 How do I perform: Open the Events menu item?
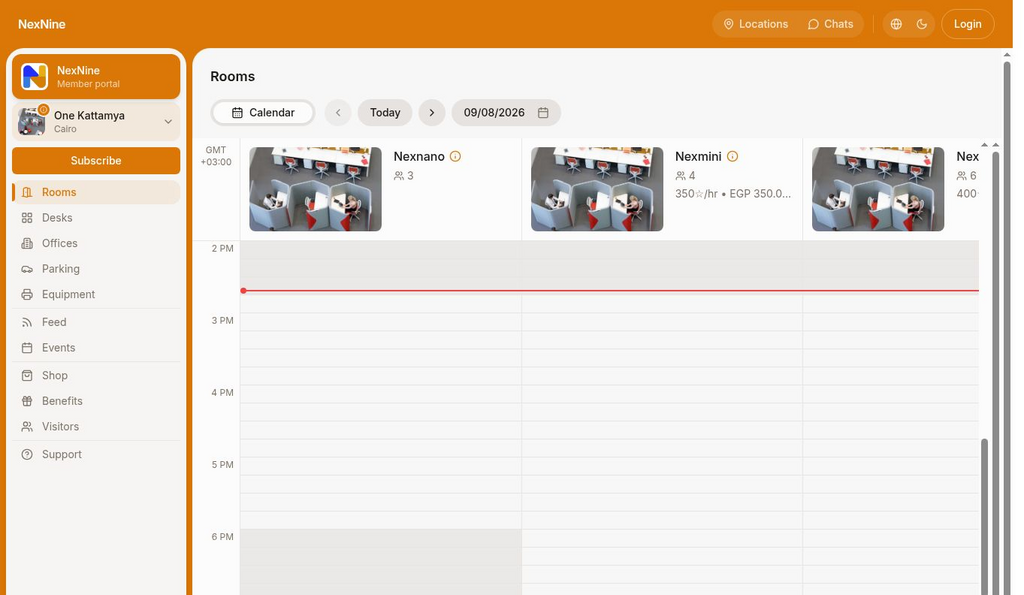pyautogui.click(x=96, y=347)
